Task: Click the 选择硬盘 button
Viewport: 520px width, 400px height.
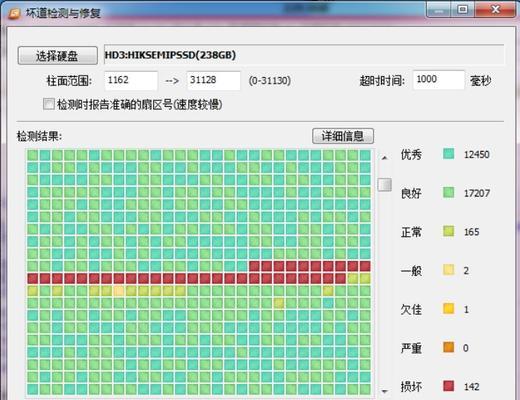Action: (x=58, y=55)
